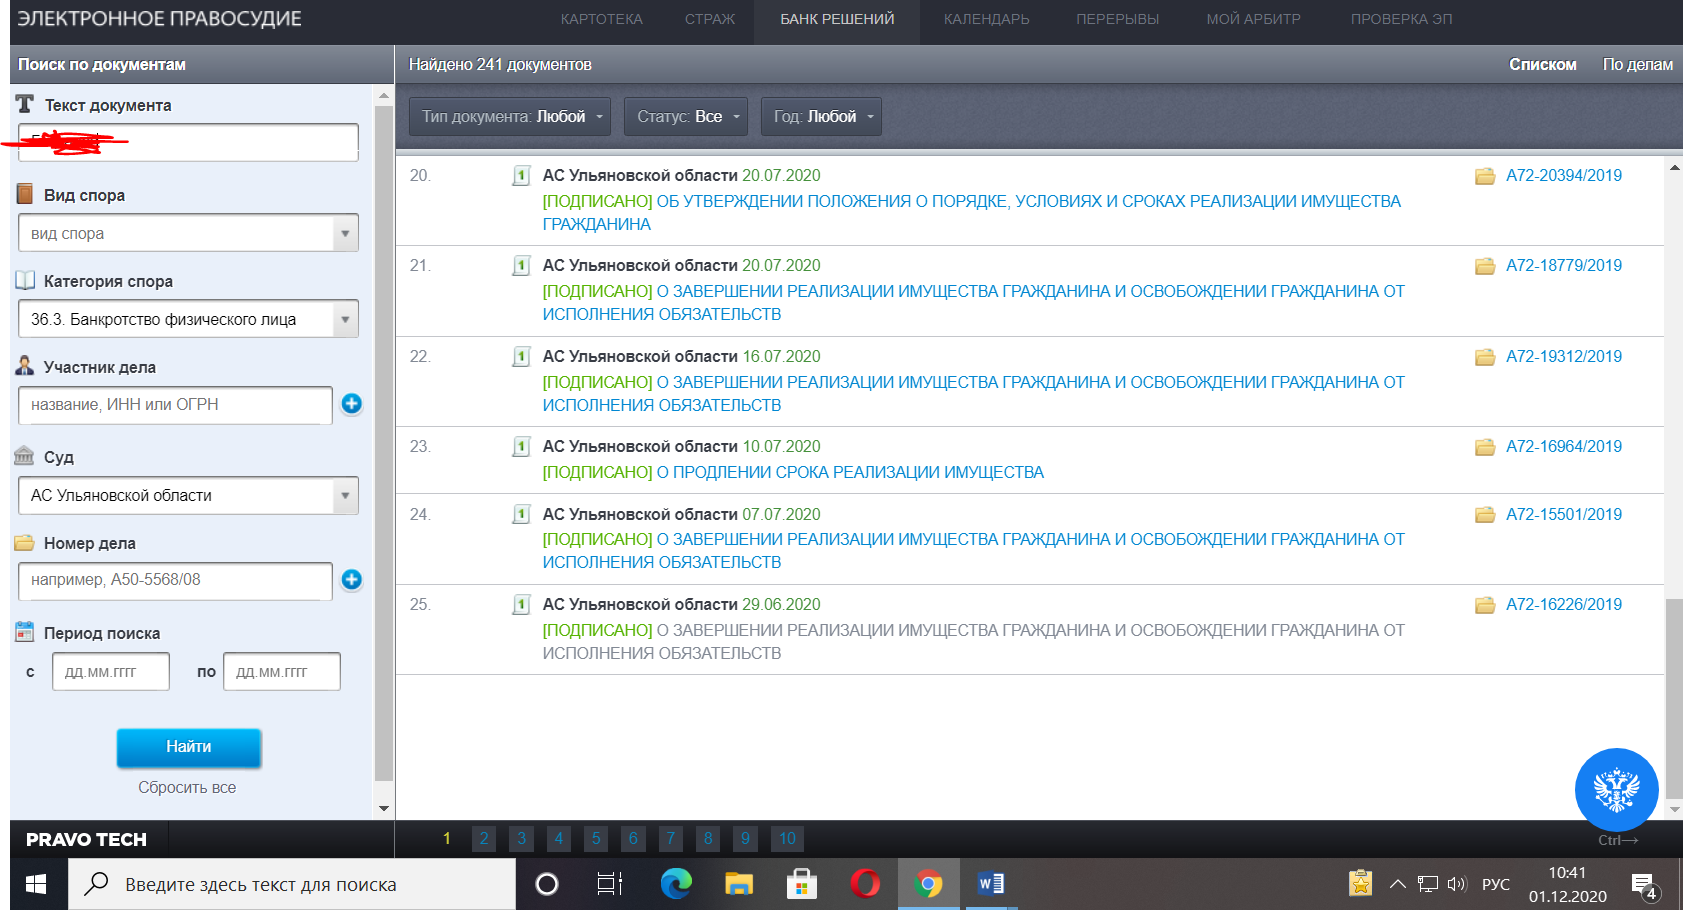
Task: Switch results view to По делам
Action: tap(1637, 64)
